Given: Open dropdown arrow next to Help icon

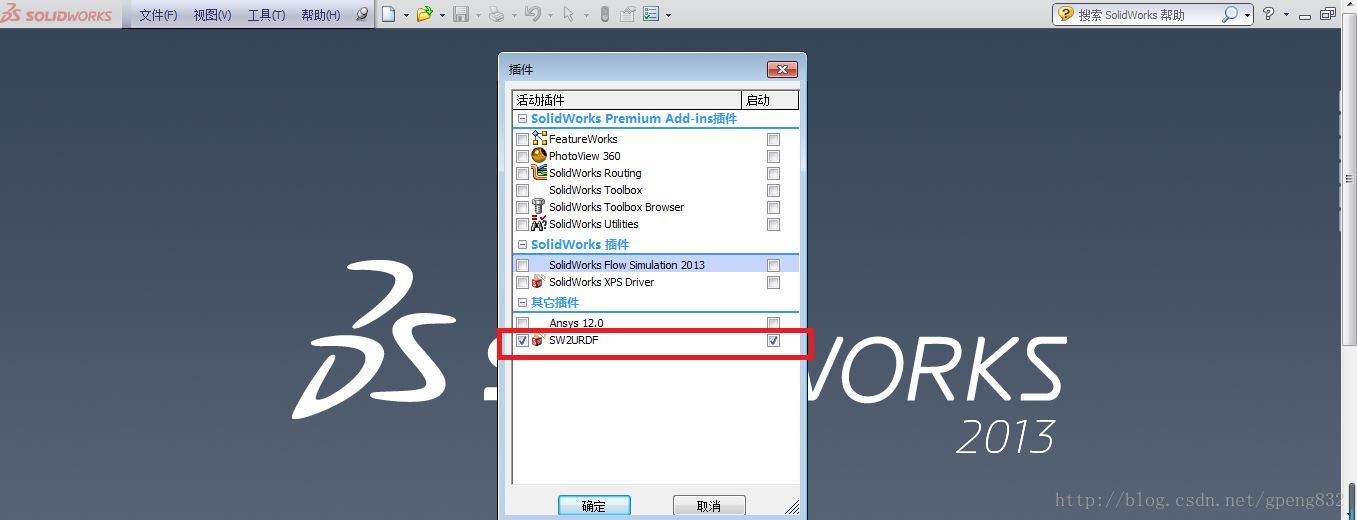Looking at the screenshot, I should point(1286,15).
